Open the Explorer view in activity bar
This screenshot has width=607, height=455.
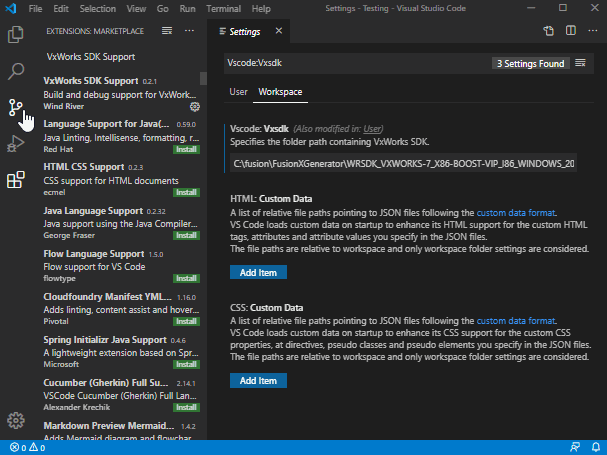(15, 34)
